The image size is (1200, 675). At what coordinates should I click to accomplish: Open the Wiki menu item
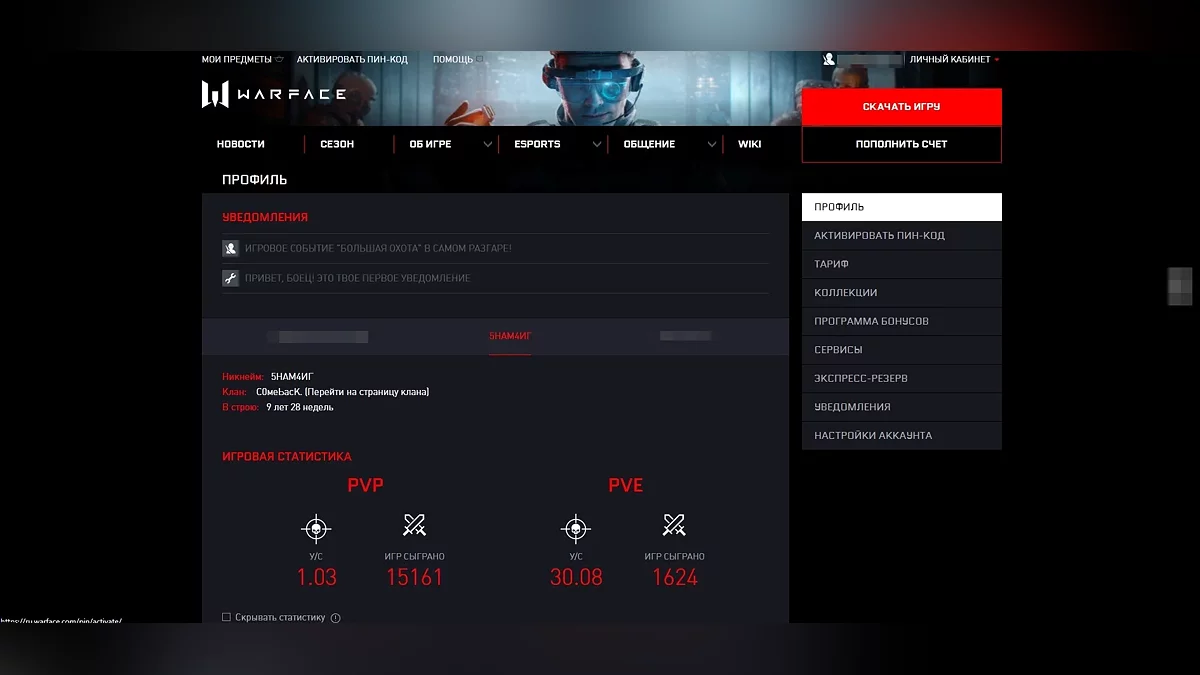pos(750,144)
